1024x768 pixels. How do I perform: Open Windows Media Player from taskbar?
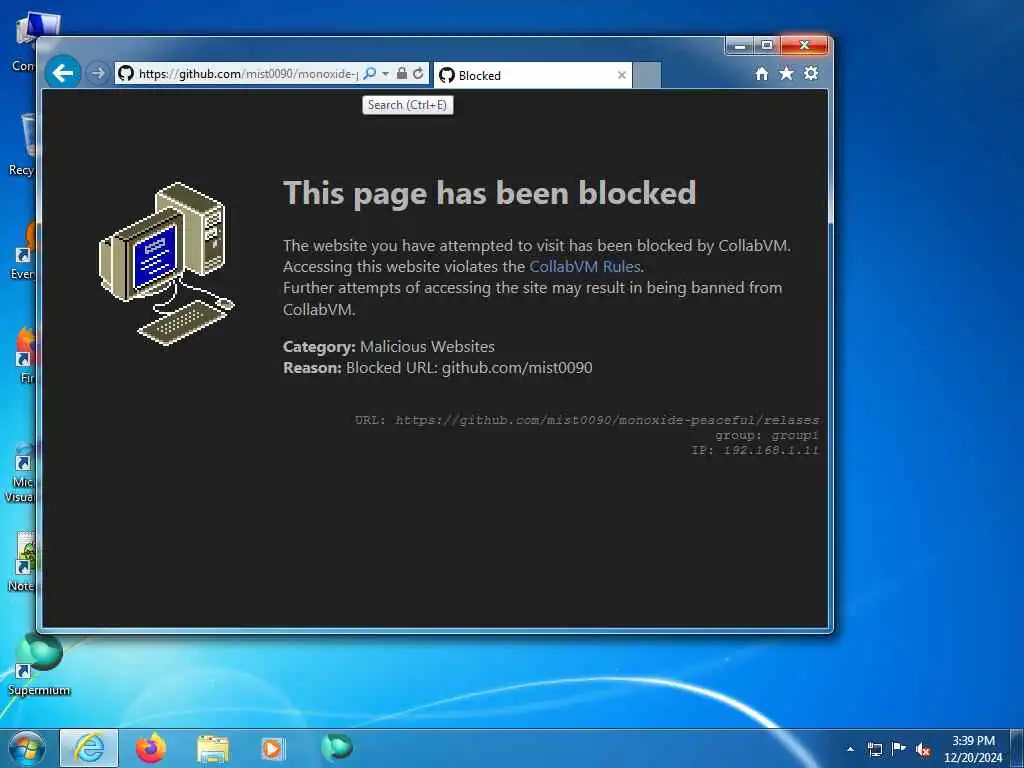[x=273, y=749]
